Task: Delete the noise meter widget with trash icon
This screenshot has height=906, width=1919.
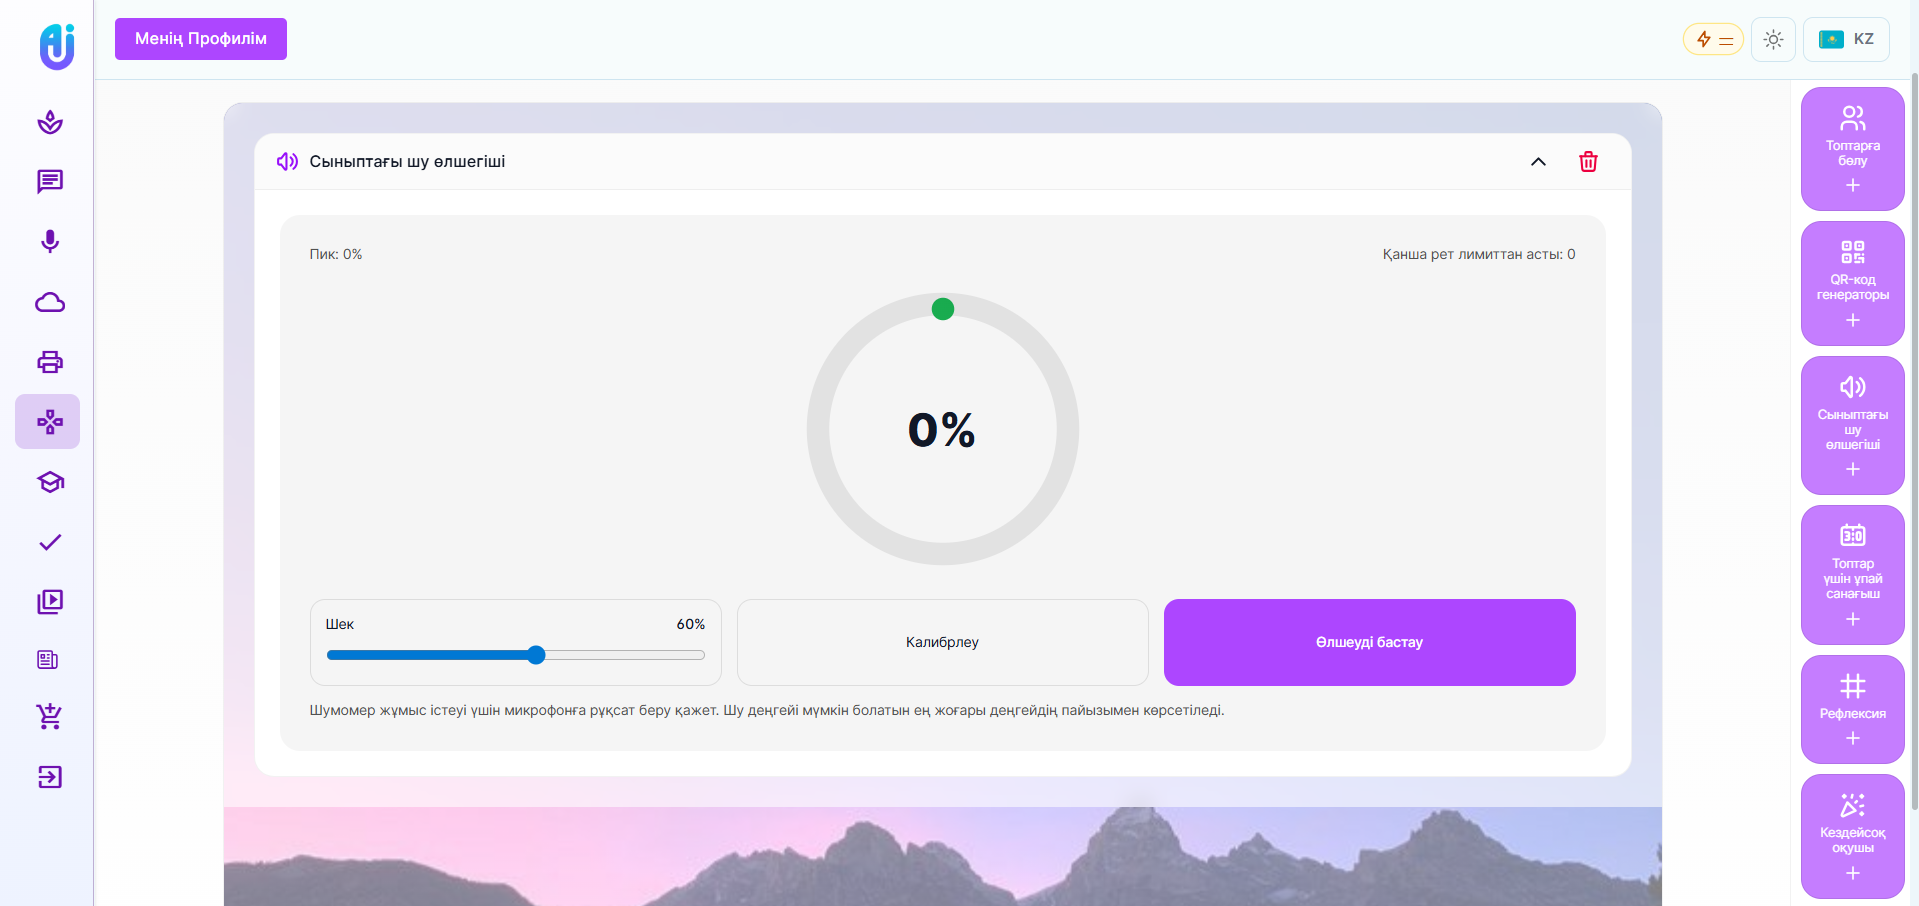Action: (x=1588, y=162)
